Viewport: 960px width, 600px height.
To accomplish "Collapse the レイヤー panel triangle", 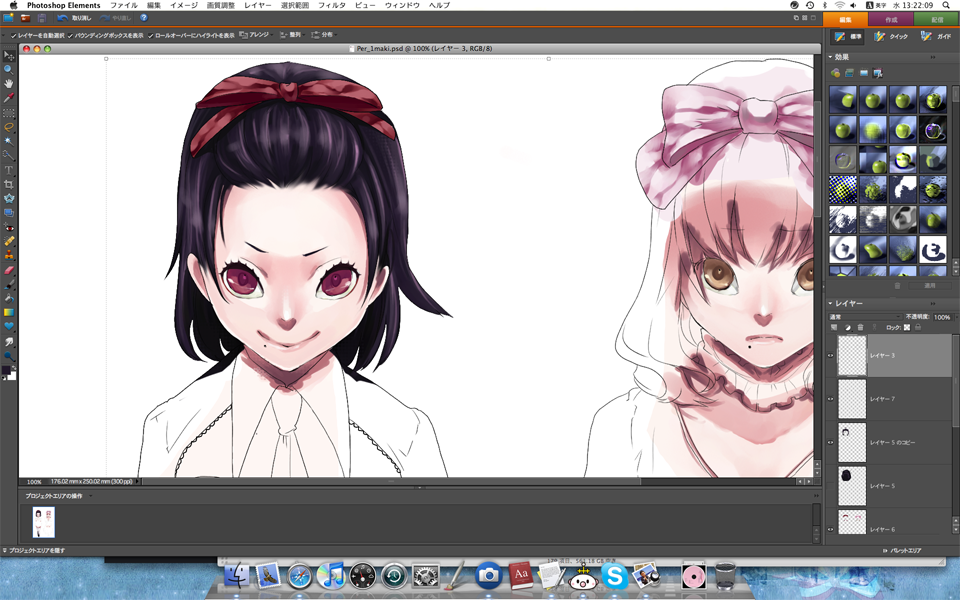I will tap(831, 303).
